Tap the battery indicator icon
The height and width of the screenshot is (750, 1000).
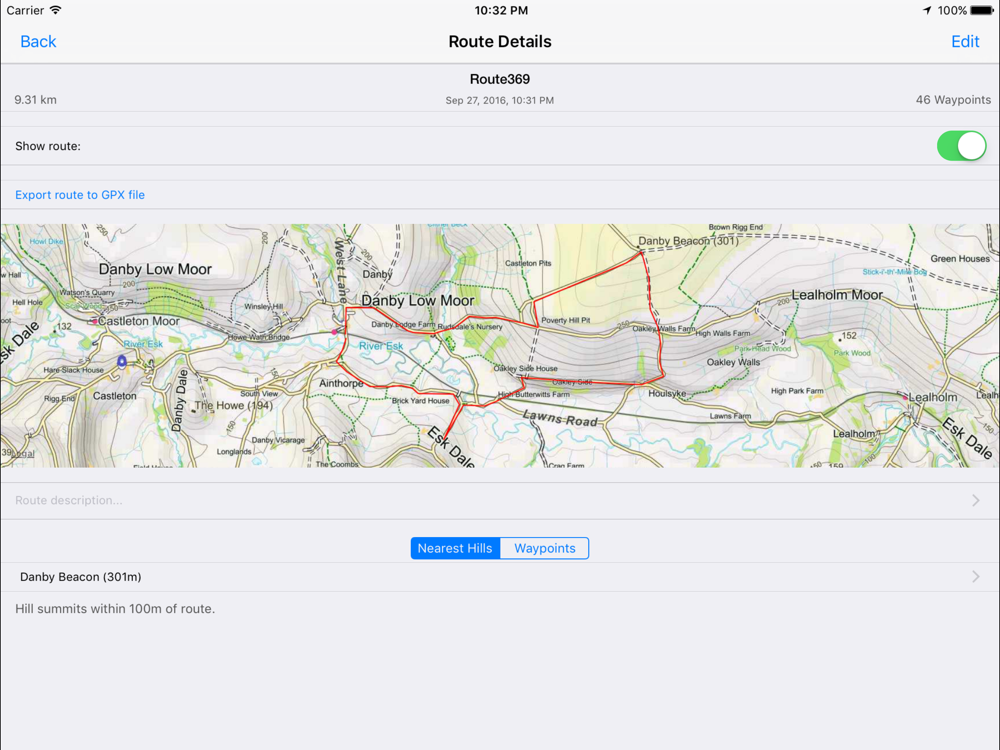point(982,10)
